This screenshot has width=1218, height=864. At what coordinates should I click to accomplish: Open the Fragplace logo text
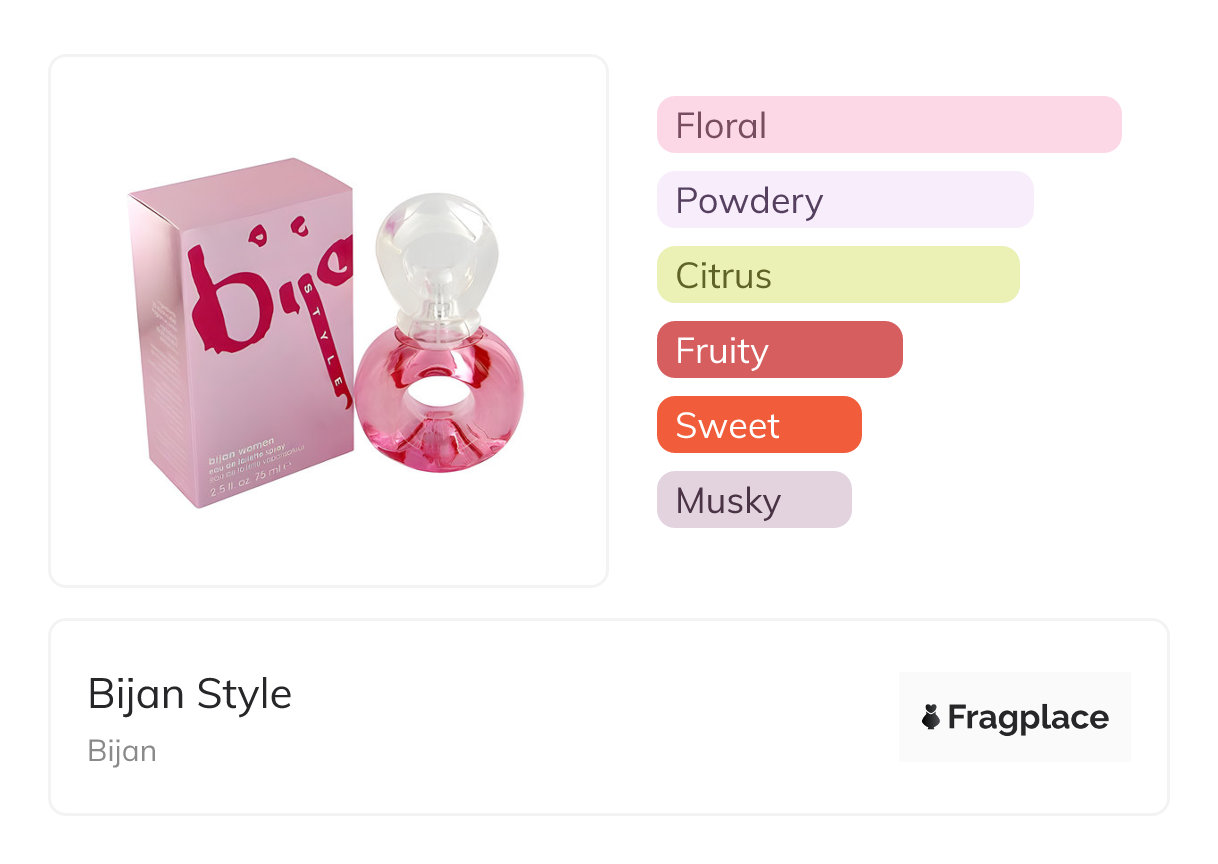[x=1028, y=717]
